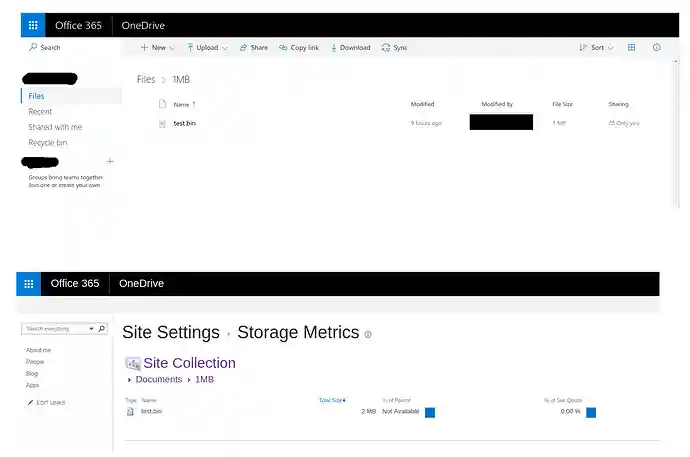Open test.bin in Storage Metrics
Image resolution: width=690 pixels, height=457 pixels.
click(151, 411)
